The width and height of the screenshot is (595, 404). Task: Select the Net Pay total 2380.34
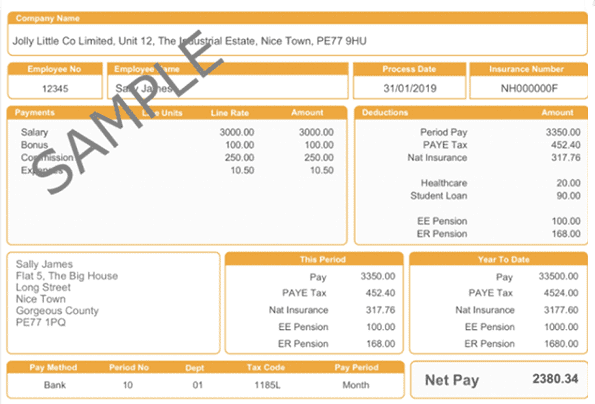point(555,379)
